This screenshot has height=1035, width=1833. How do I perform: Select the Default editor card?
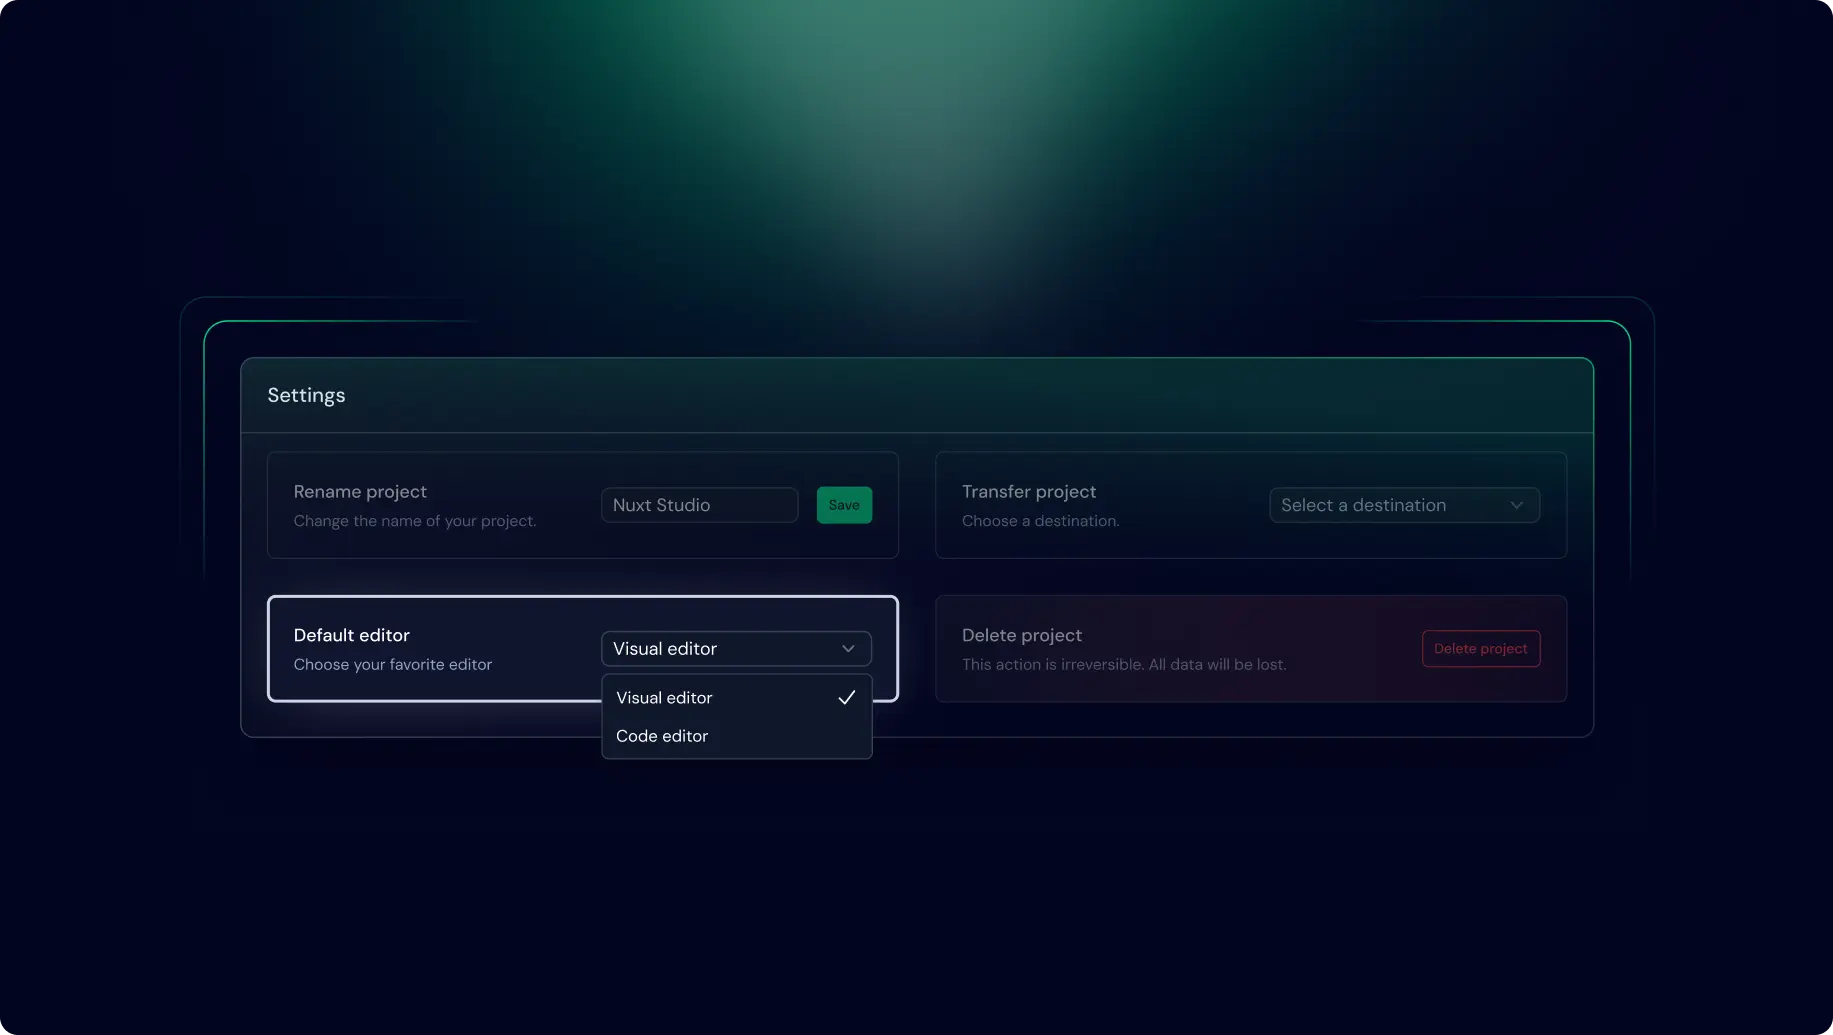[x=430, y=648]
